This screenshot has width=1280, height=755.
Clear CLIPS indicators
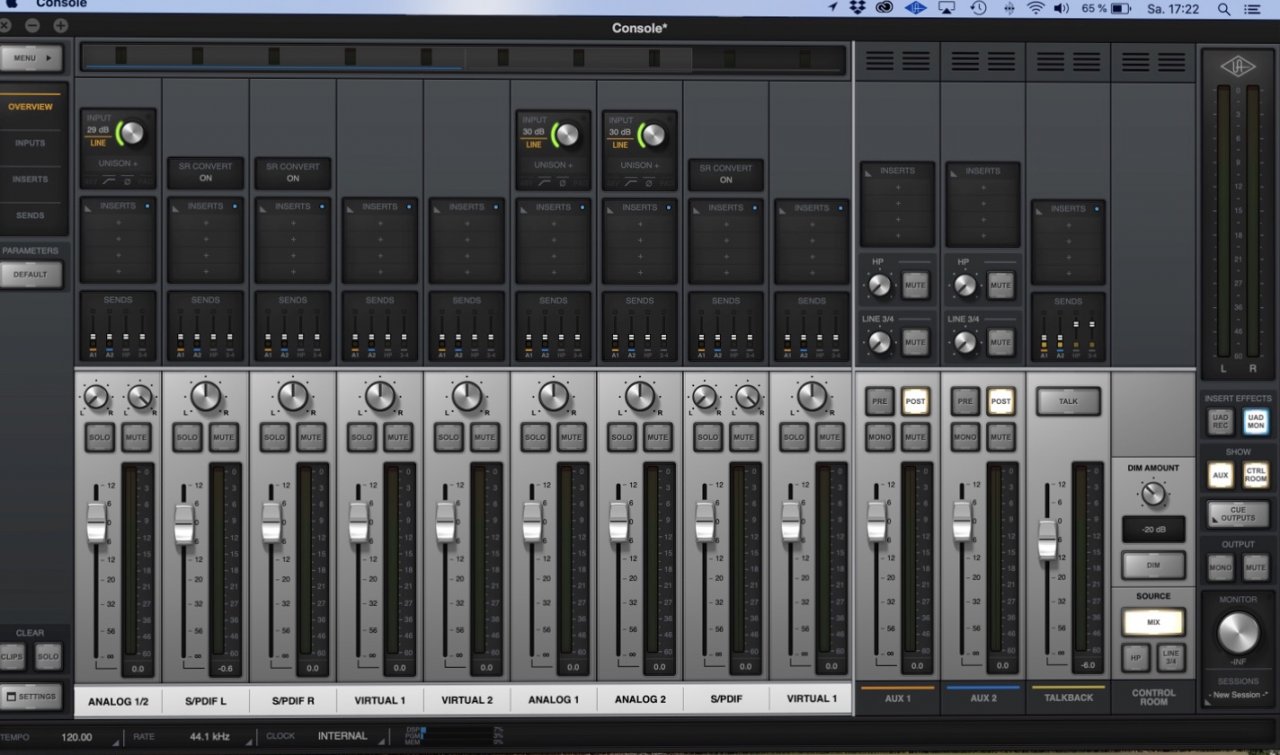point(12,656)
